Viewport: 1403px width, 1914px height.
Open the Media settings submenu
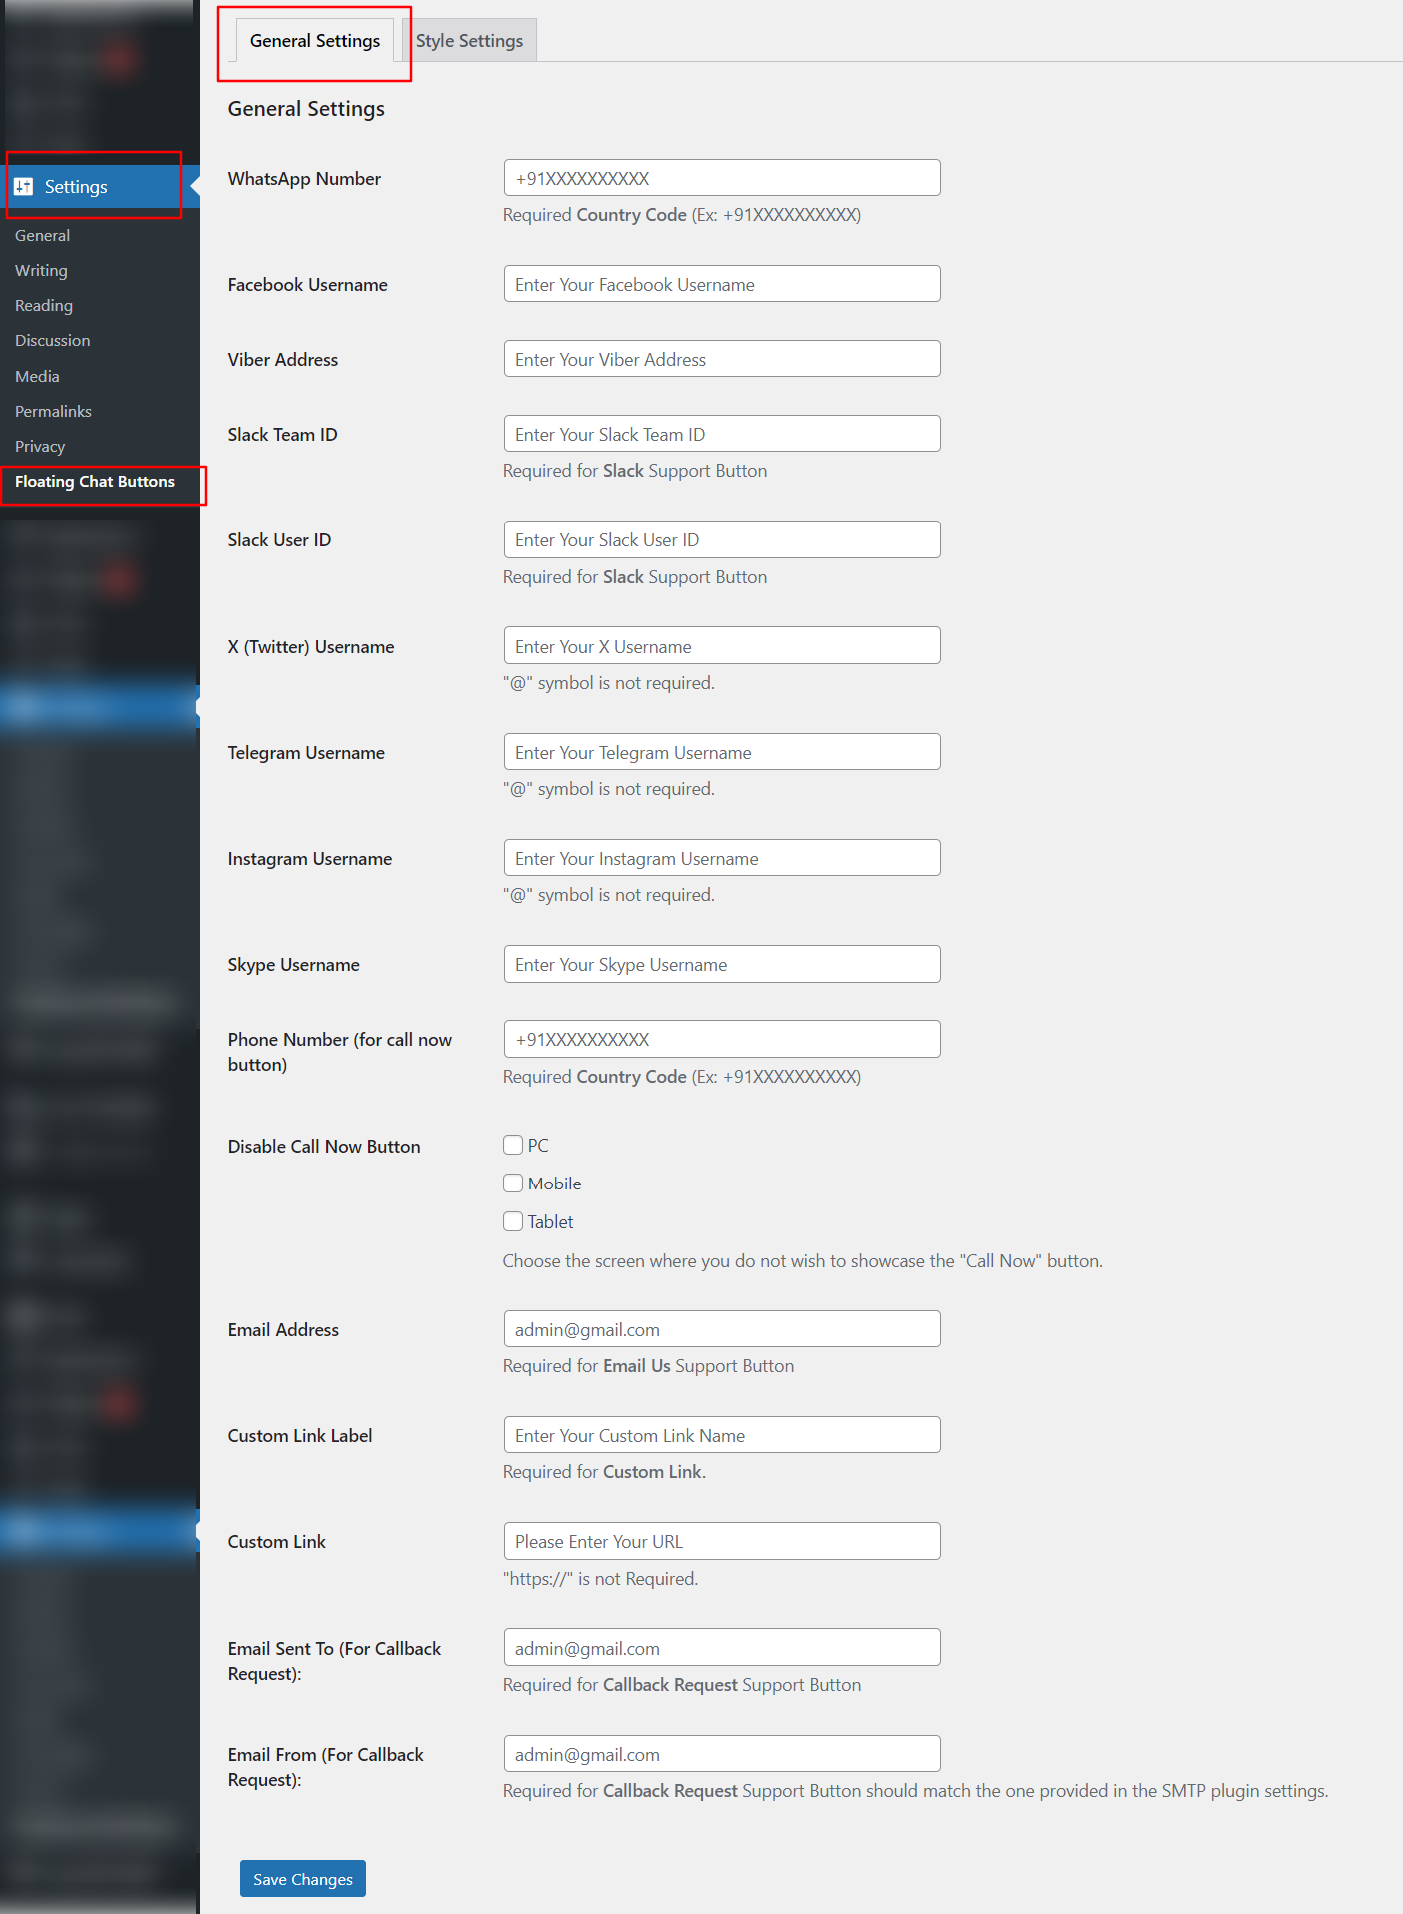coord(37,377)
